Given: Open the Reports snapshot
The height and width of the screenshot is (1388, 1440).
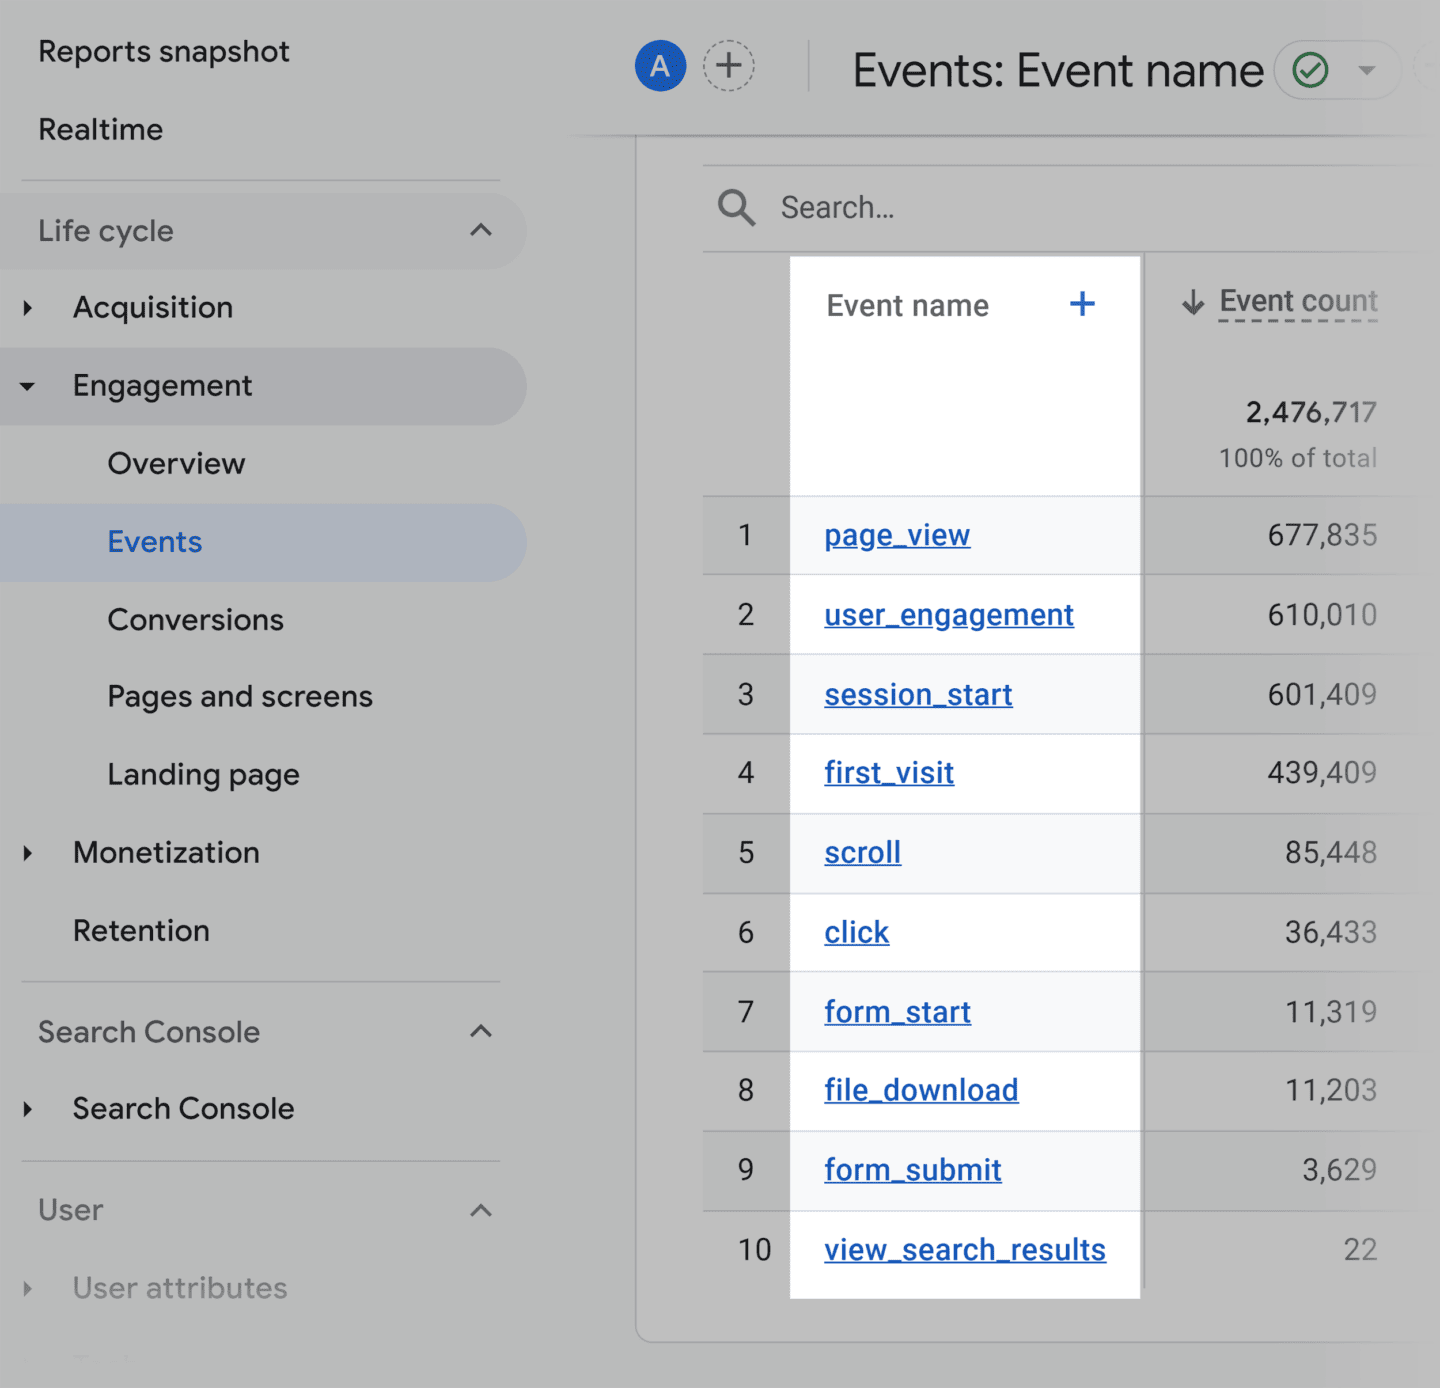Looking at the screenshot, I should (x=164, y=51).
